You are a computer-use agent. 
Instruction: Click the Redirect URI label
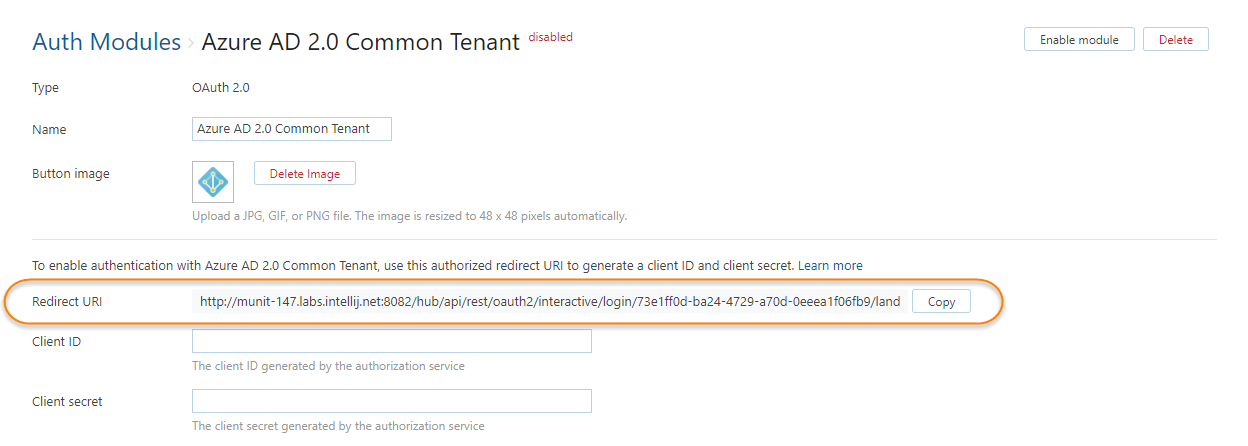coord(68,302)
